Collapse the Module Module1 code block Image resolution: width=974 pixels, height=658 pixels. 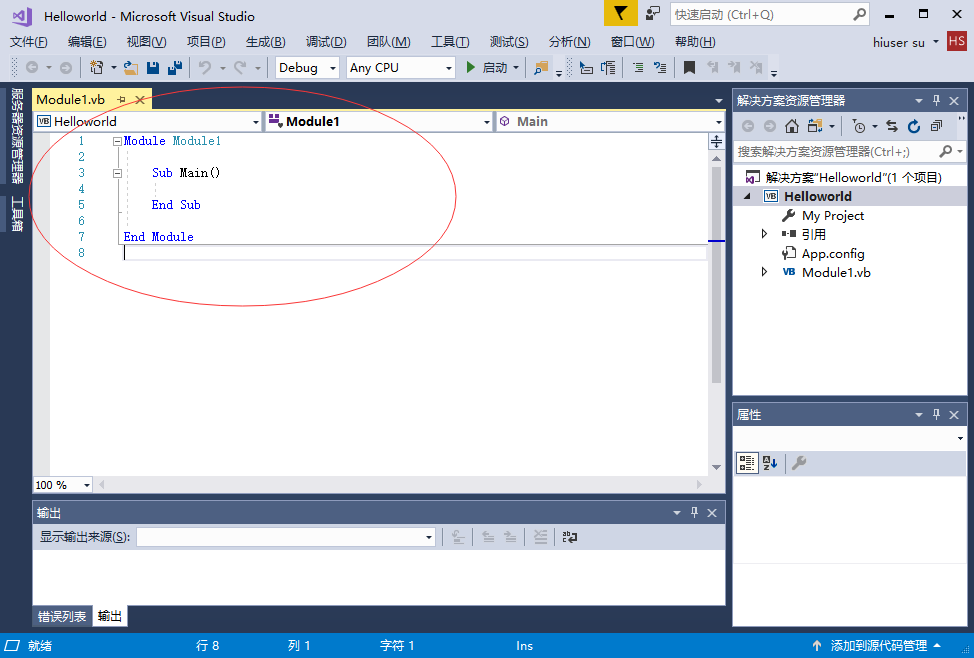tap(117, 141)
